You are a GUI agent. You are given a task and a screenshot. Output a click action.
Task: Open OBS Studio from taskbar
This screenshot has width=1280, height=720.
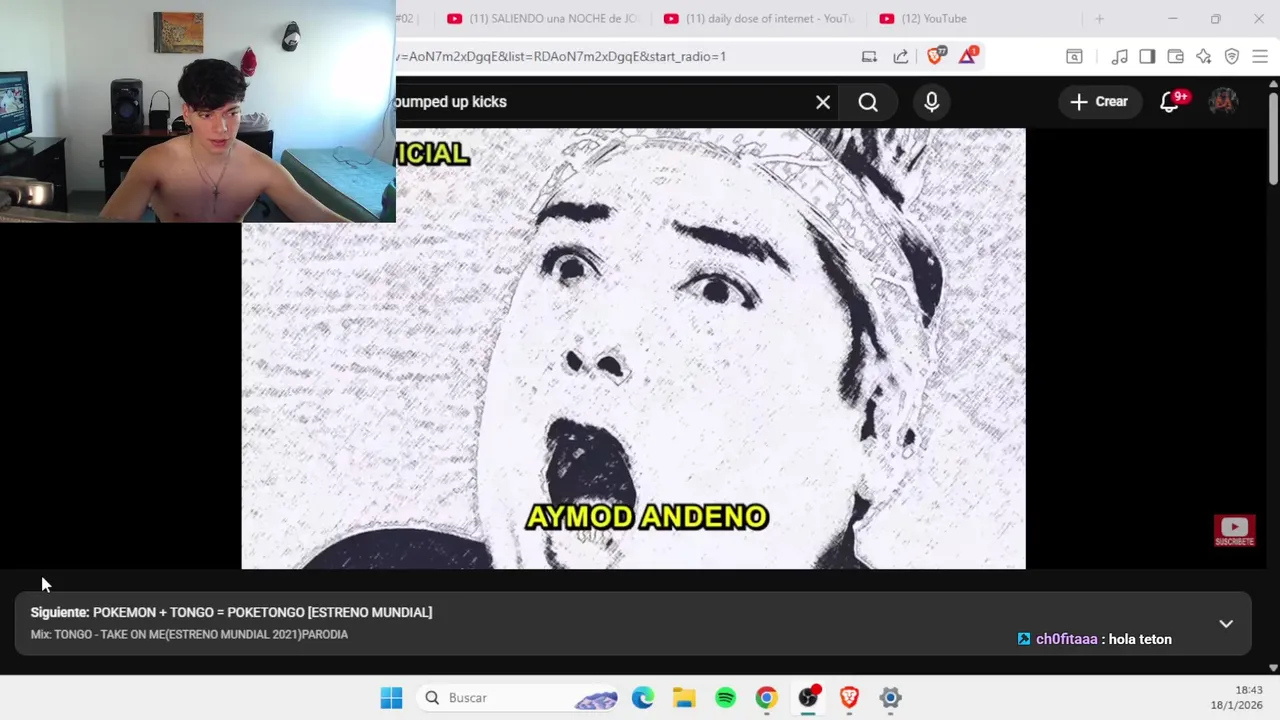point(808,698)
